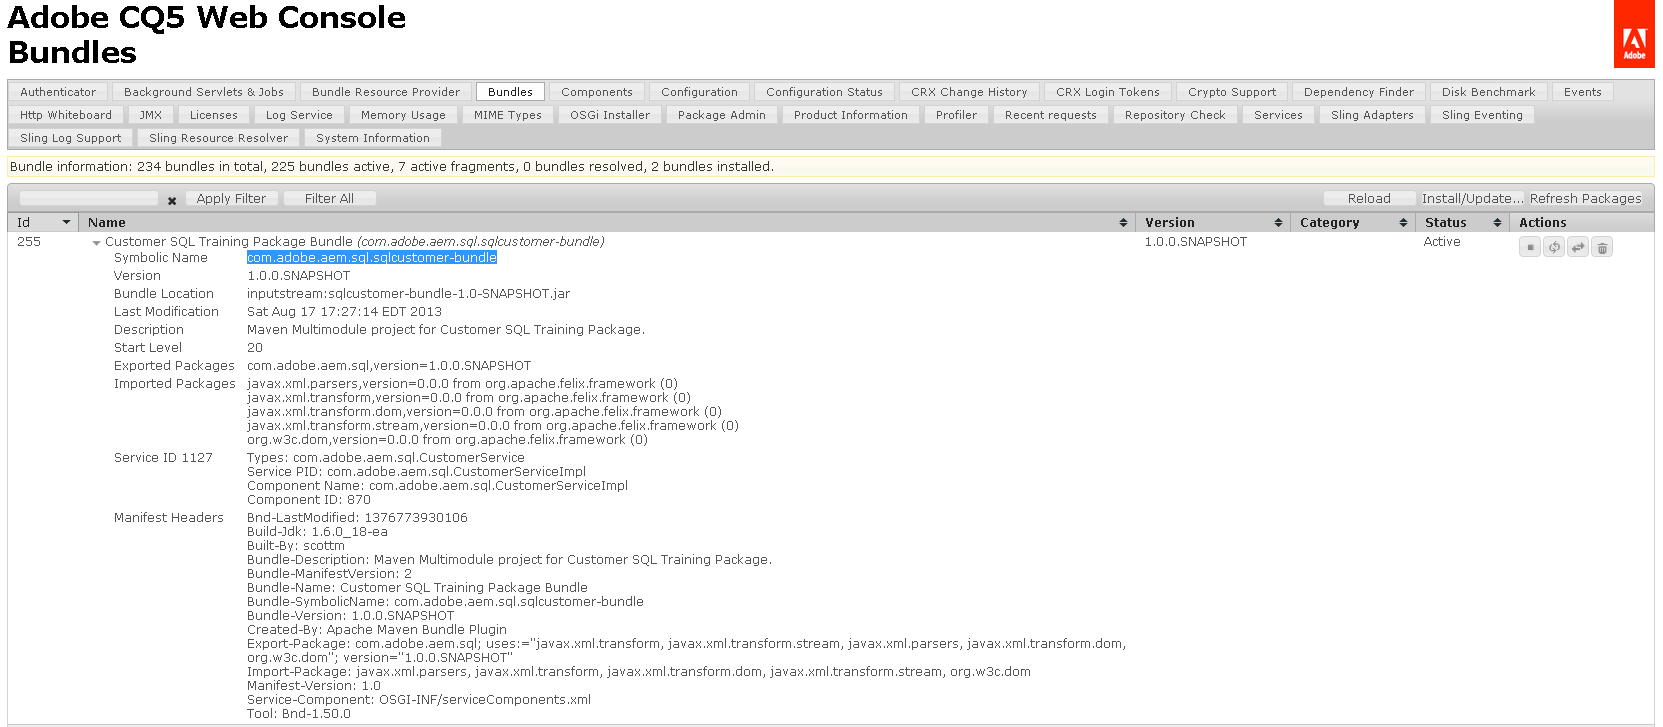This screenshot has width=1663, height=727.
Task: Click bundle Id 255
Action: [29, 242]
